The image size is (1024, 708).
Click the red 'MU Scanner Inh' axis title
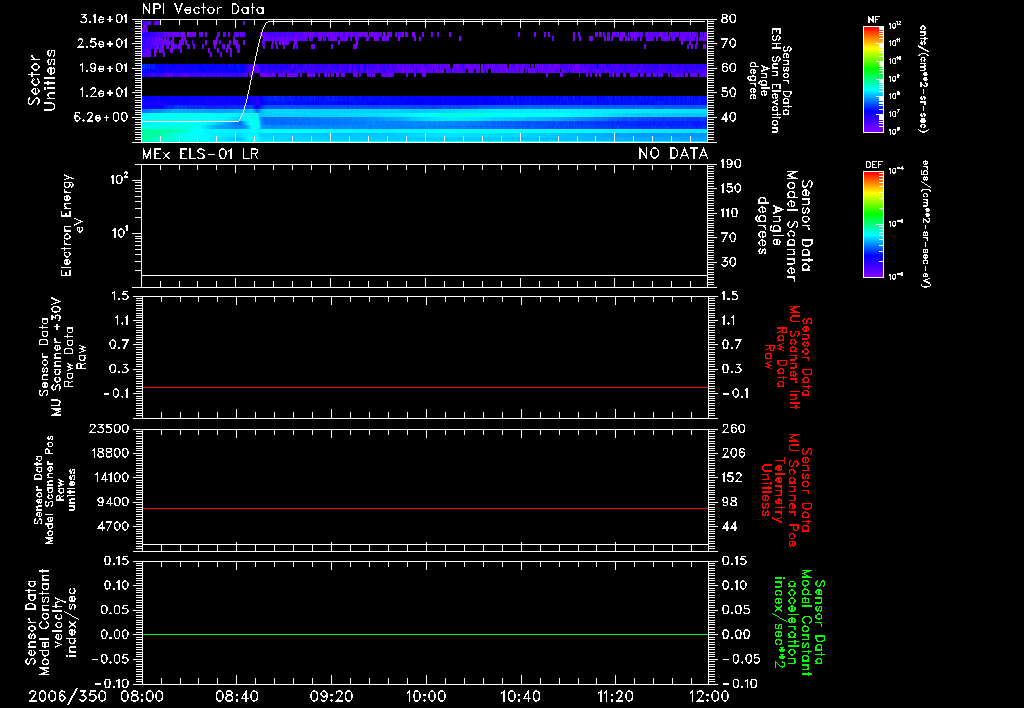[788, 357]
